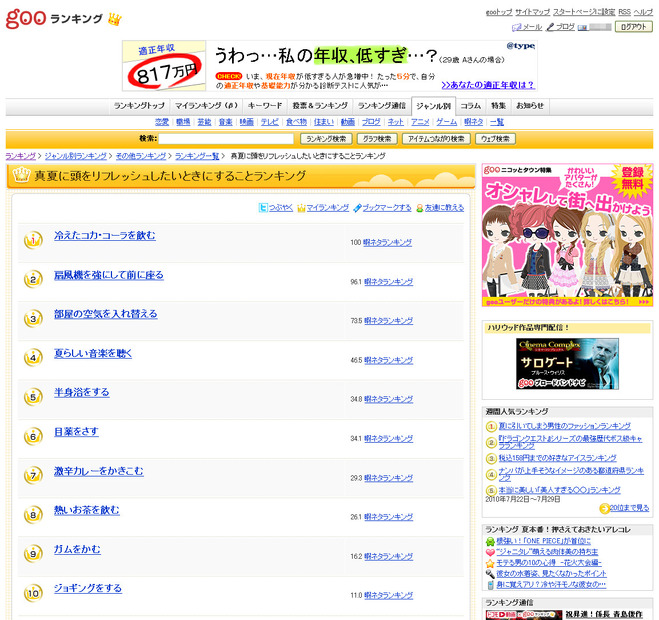Click the 恋愛 genre link

pyautogui.click(x=162, y=122)
